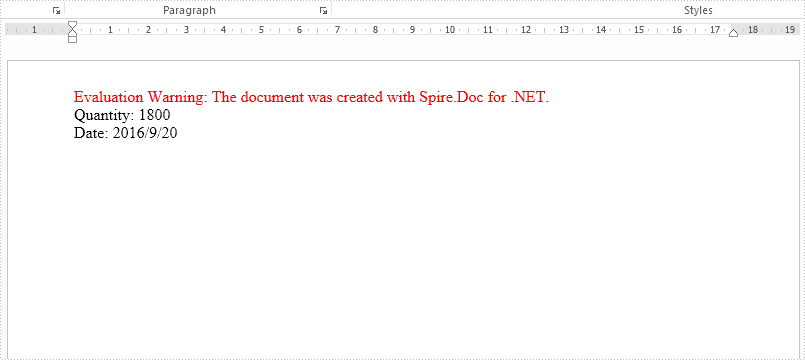Screen dimensions: 805x360
Task: Click ruler at the 5 mark
Action: [x=261, y=30]
